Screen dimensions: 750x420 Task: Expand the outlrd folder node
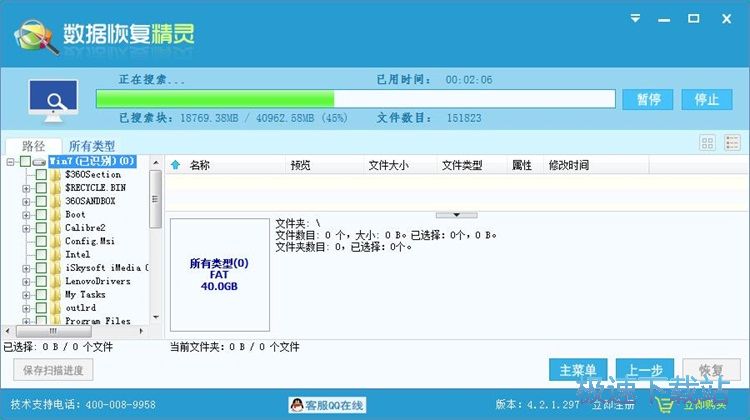[26, 309]
